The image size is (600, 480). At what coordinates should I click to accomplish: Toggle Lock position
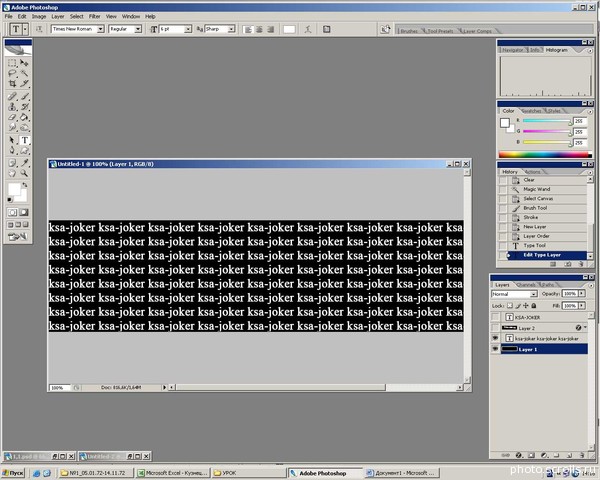(526, 306)
